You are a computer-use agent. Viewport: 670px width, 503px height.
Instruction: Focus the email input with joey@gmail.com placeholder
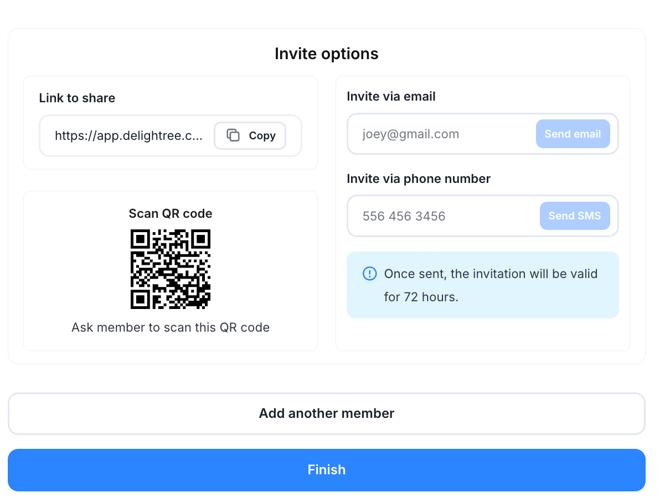[x=440, y=134]
